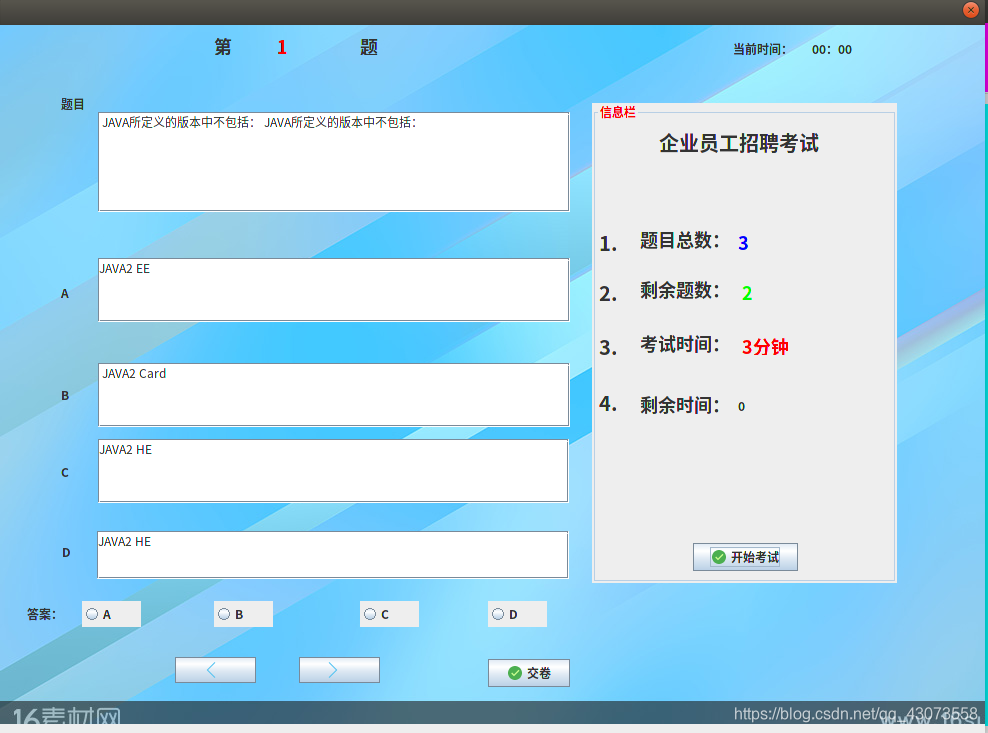Click the green check icon on 开始考试 button
The image size is (988, 733).
[x=721, y=557]
